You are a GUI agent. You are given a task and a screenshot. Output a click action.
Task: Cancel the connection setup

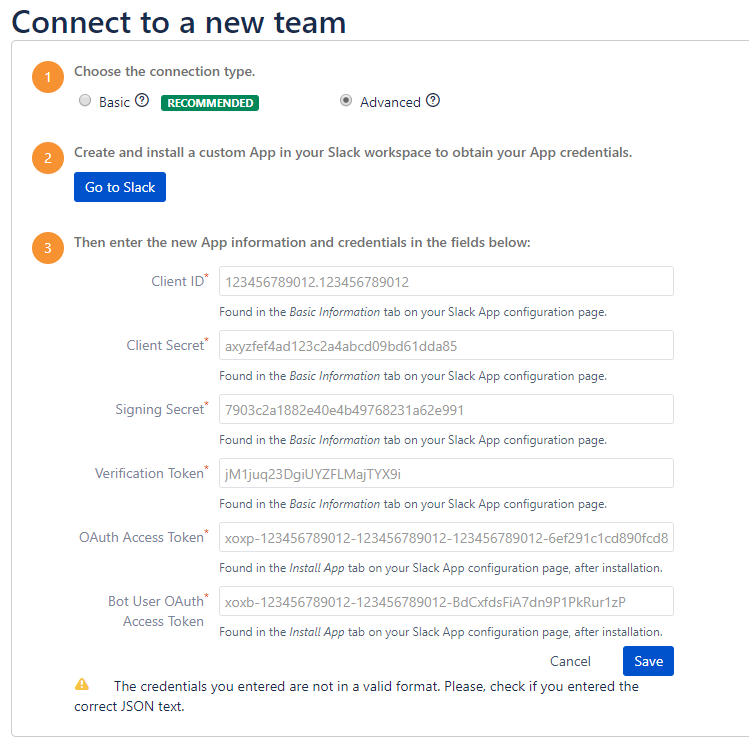click(x=570, y=661)
